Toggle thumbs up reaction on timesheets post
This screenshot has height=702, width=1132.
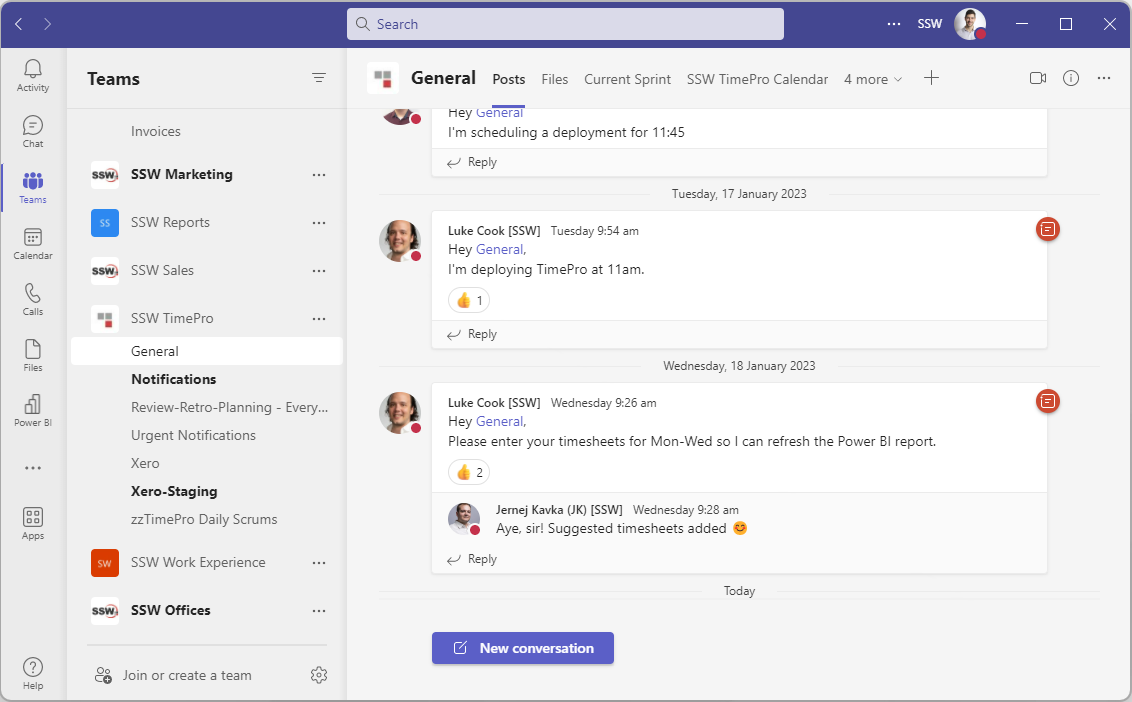(x=469, y=472)
